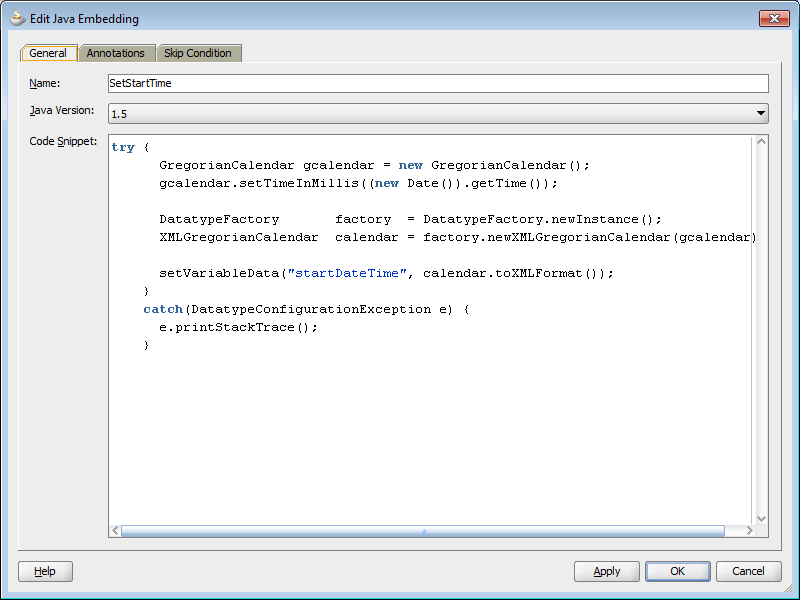This screenshot has height=600, width=800.
Task: Click the Java cup icon in title bar
Action: point(18,19)
